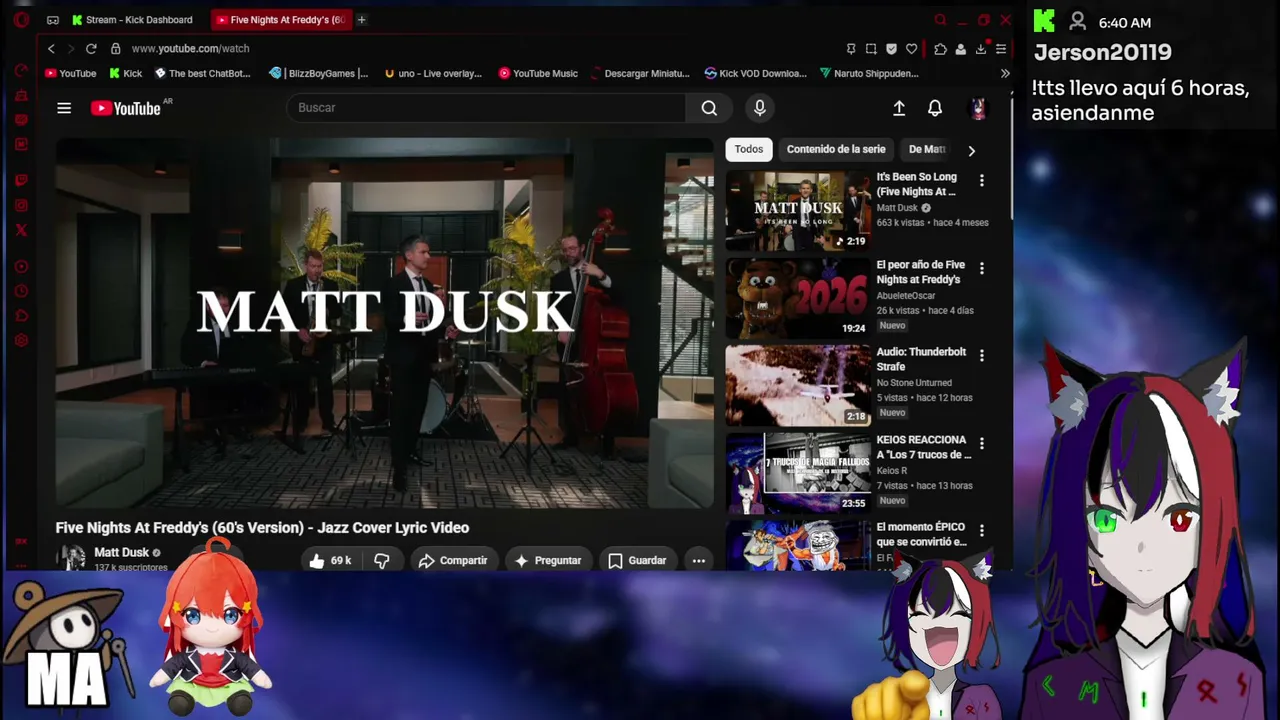Open the YouTube upload/create icon
The width and height of the screenshot is (1280, 720).
899,108
